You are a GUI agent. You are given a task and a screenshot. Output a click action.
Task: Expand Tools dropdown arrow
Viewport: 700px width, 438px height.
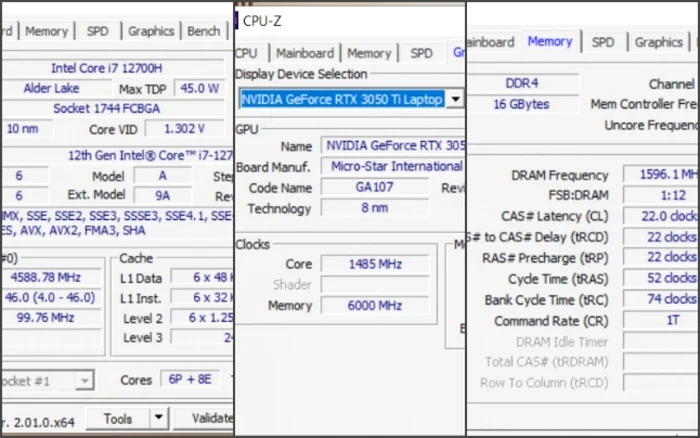158,419
